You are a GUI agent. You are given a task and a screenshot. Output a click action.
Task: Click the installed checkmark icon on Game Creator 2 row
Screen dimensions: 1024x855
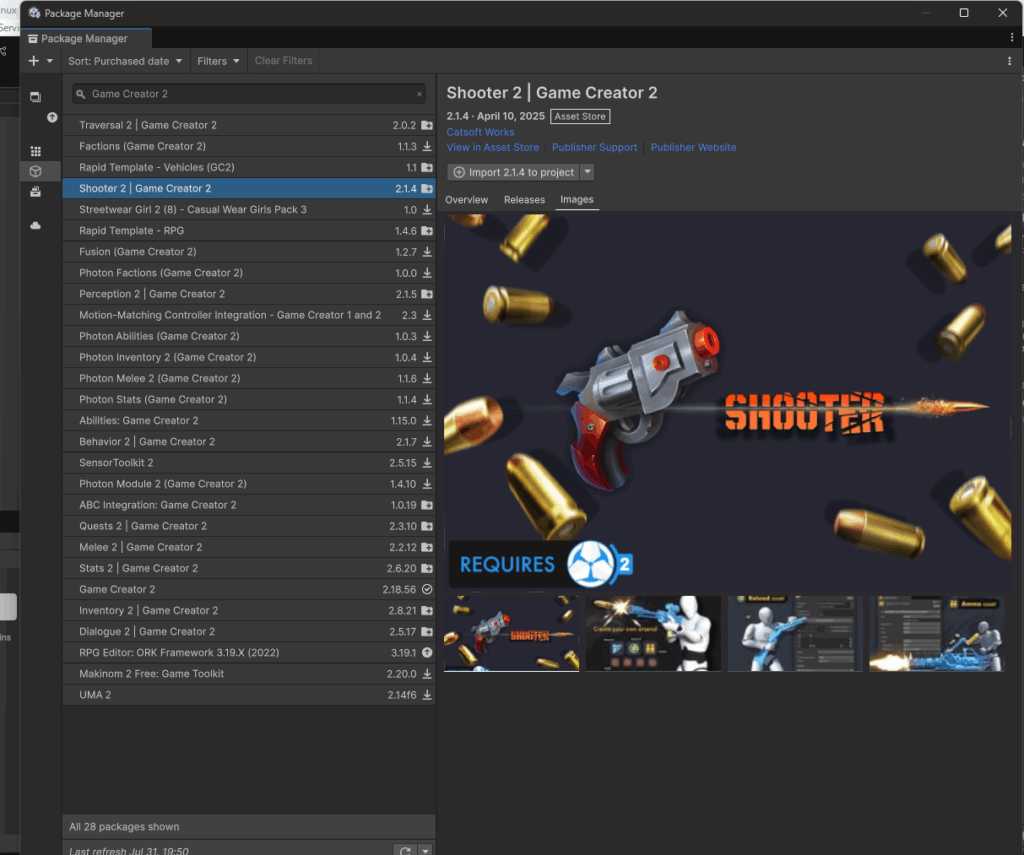pyautogui.click(x=426, y=589)
